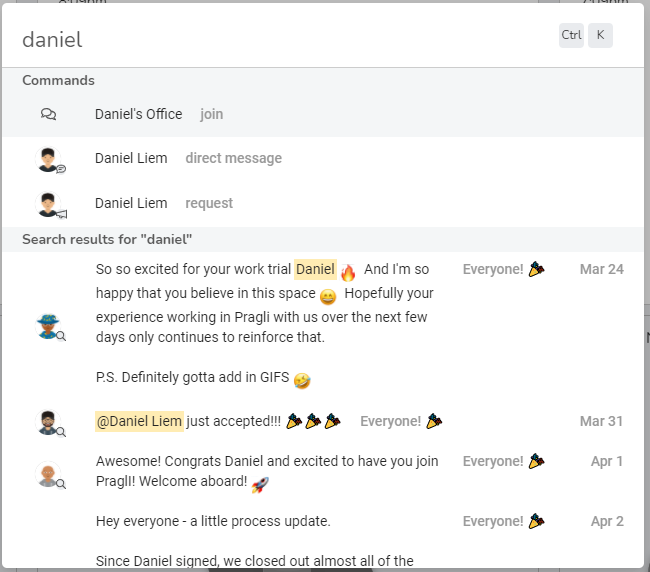
Task: Click the bald avatar beside the 'Welcome aboard' message
Action: pos(49,474)
